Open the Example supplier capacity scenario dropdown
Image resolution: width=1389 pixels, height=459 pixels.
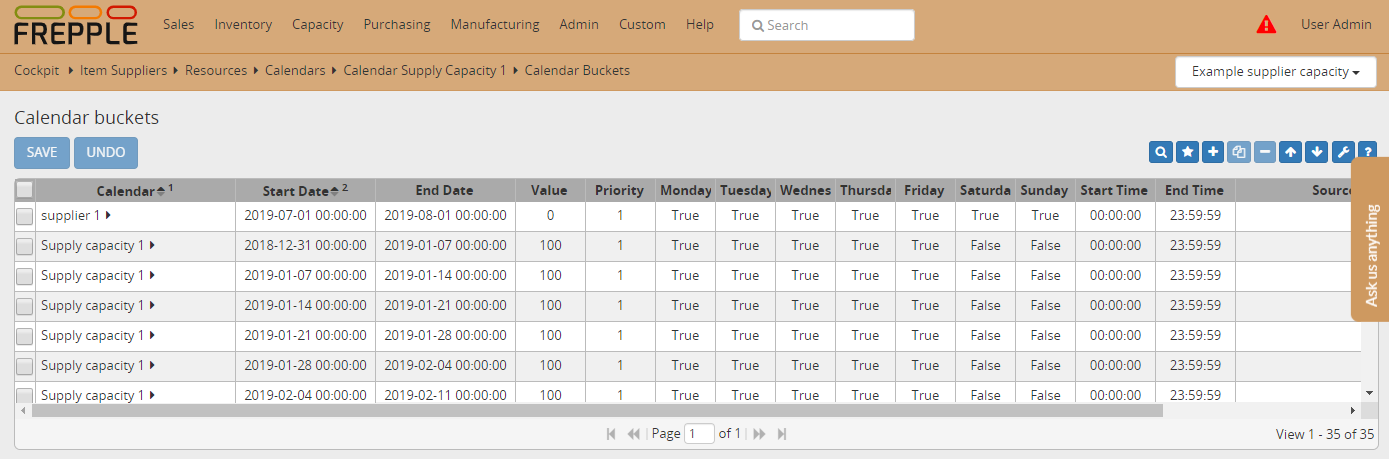click(x=1276, y=72)
